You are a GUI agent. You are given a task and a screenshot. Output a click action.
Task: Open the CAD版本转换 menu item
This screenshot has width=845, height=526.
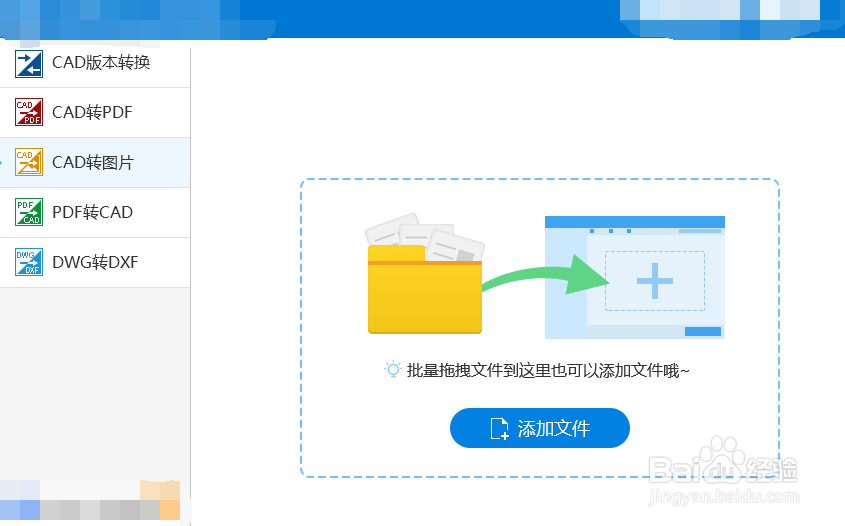(95, 63)
